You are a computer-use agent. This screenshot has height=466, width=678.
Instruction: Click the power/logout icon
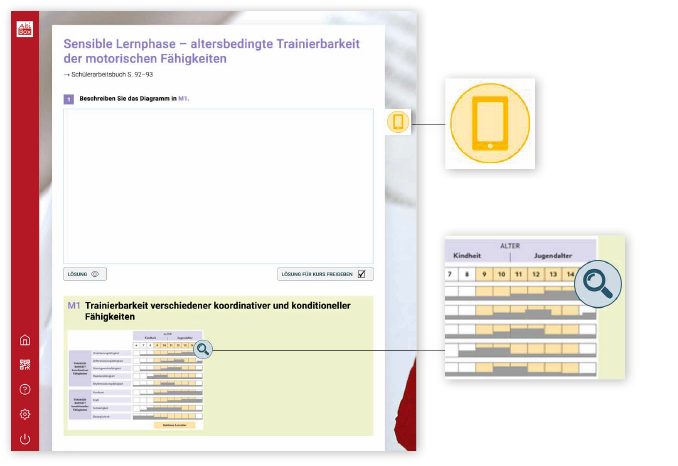(x=25, y=439)
